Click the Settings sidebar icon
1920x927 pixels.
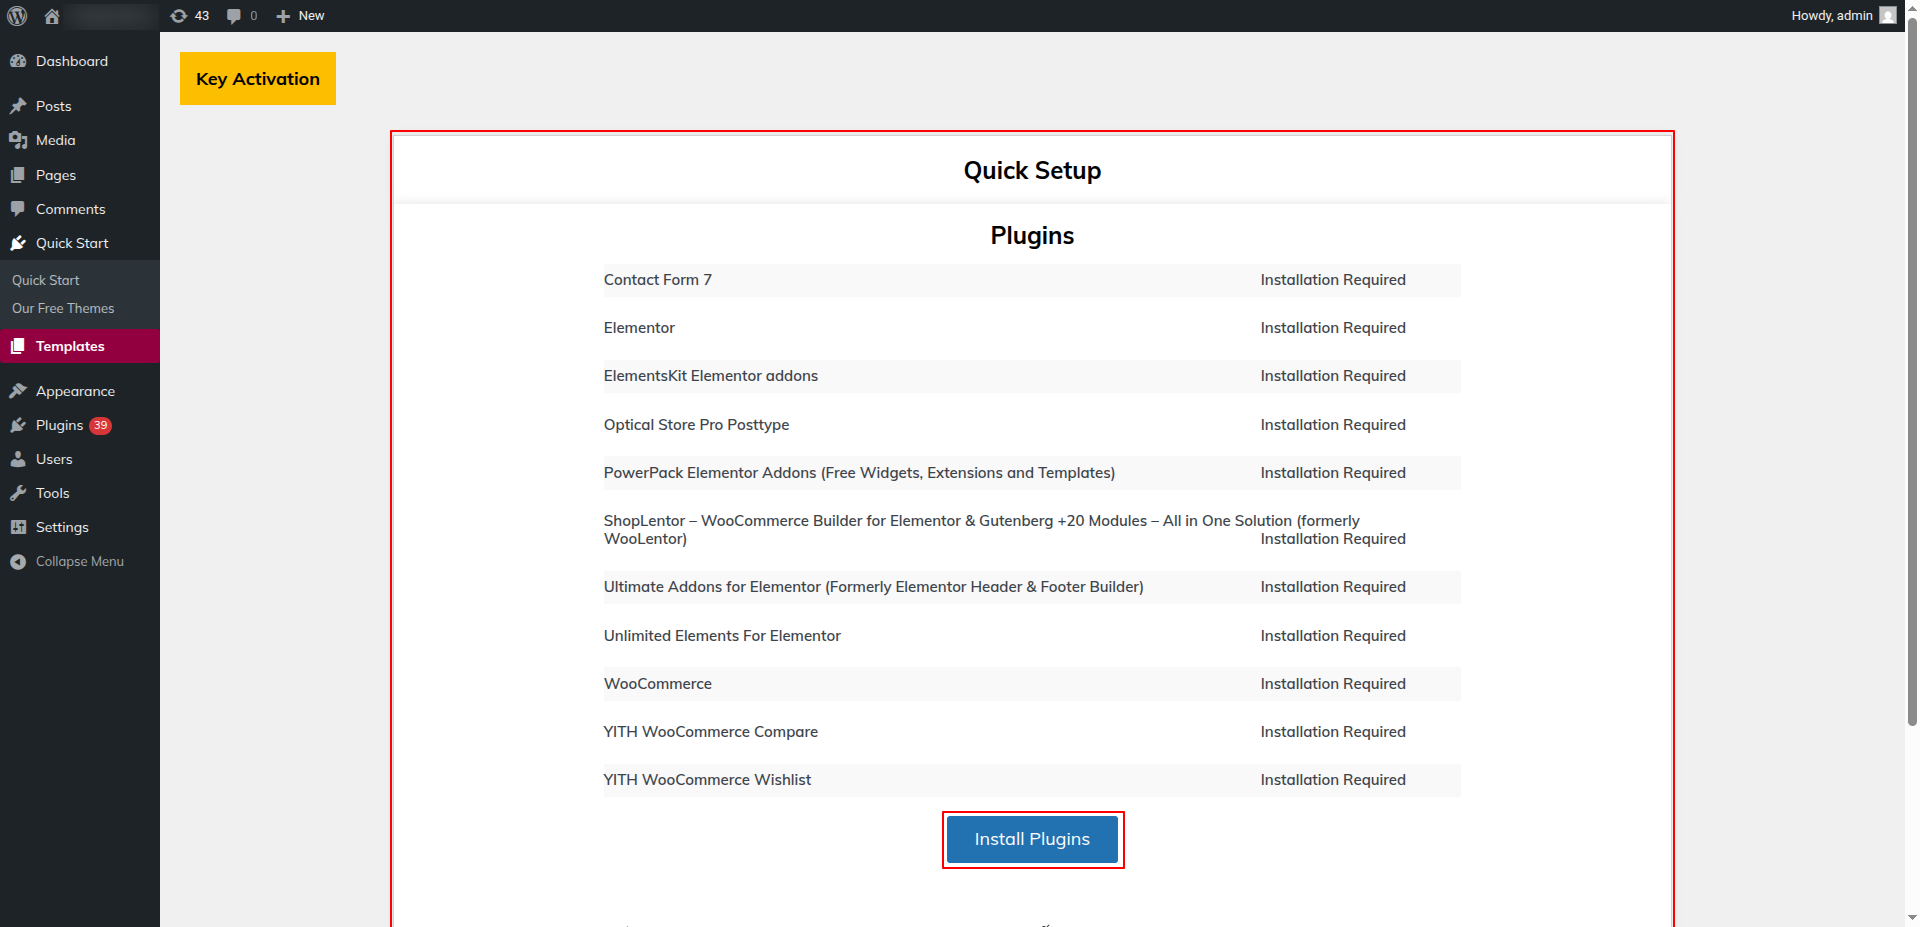tap(18, 527)
